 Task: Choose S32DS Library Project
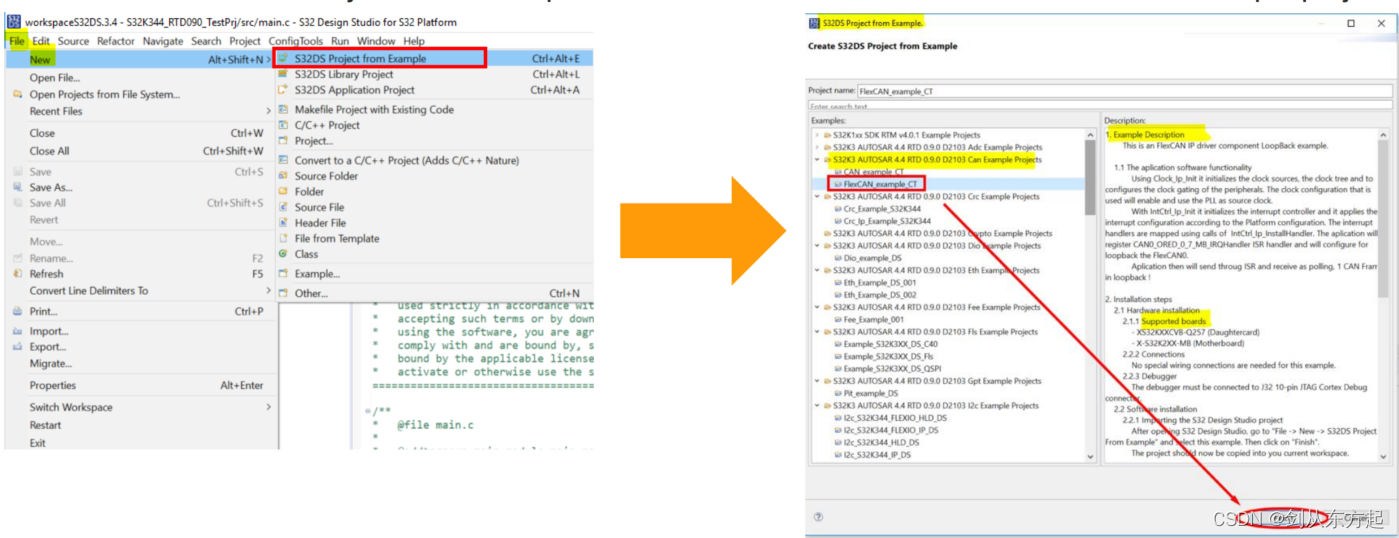344,74
